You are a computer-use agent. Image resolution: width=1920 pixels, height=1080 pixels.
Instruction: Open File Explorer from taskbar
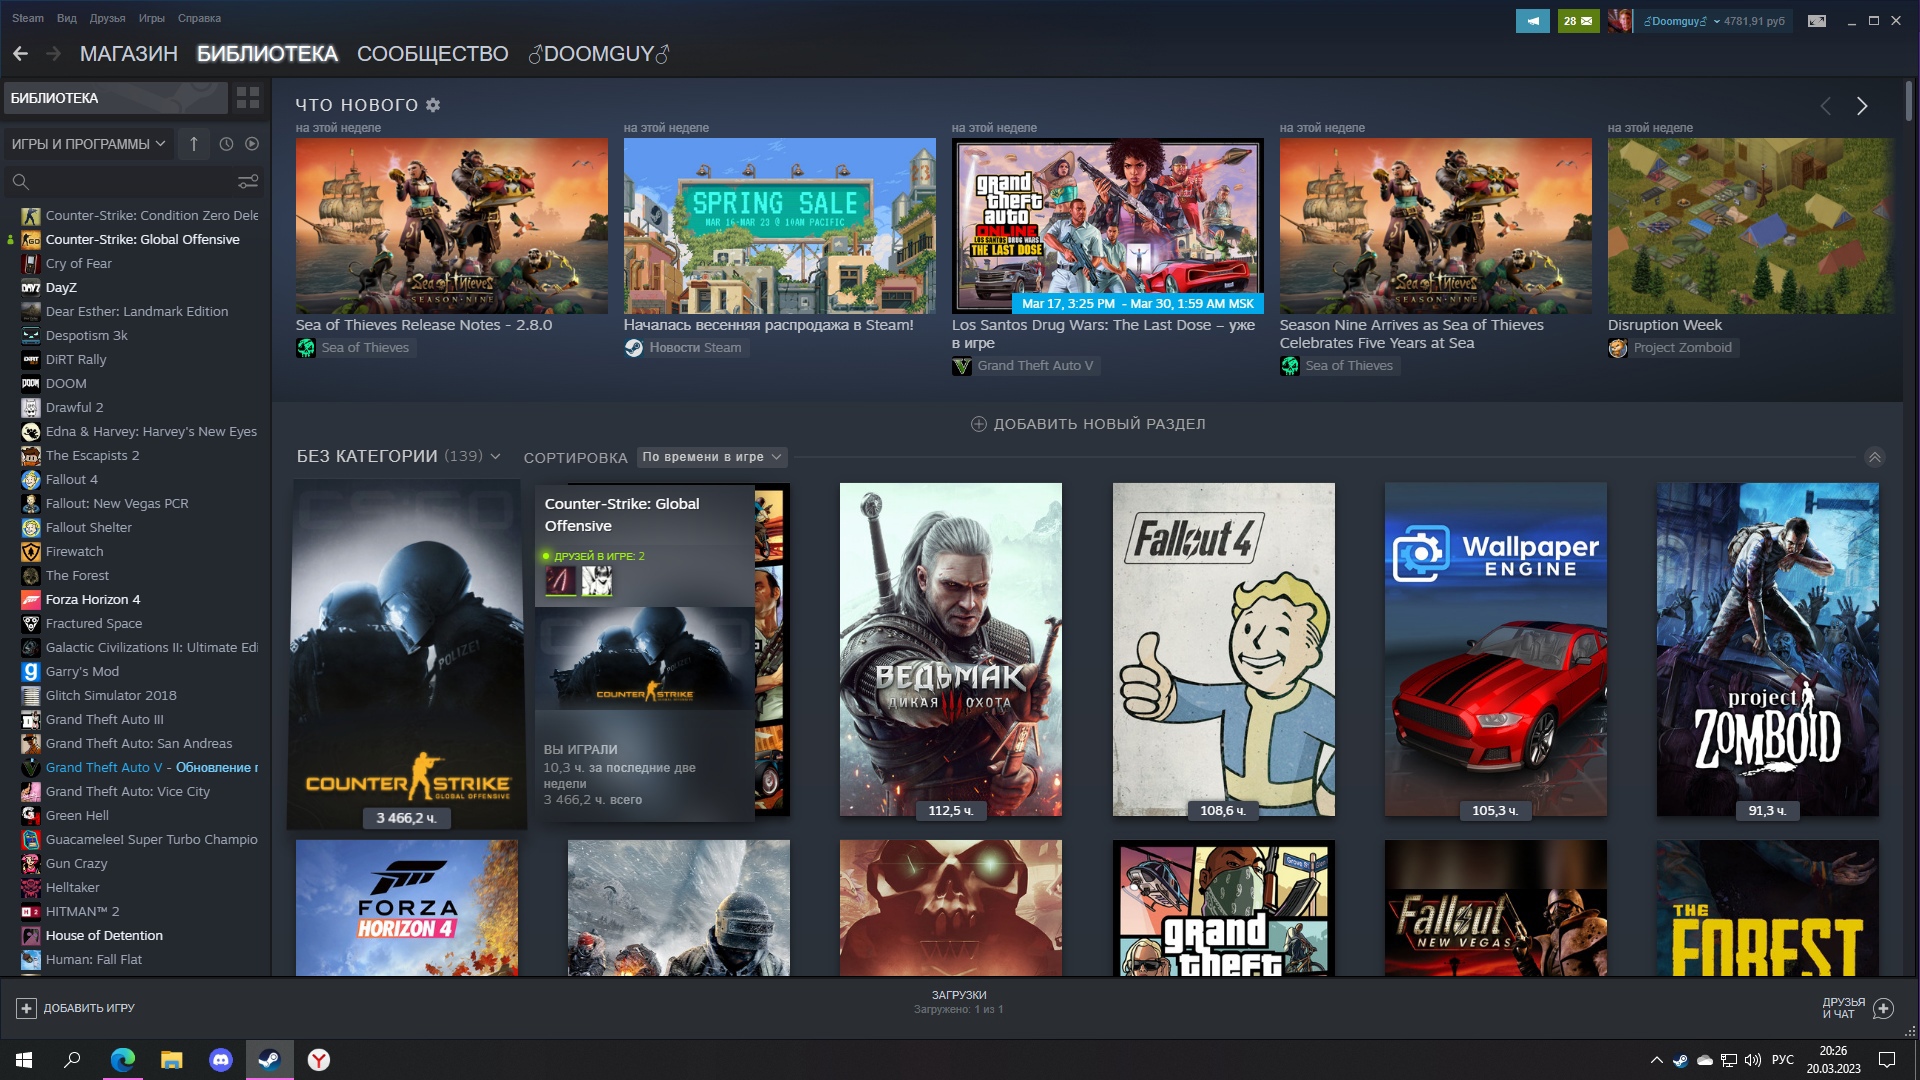click(171, 1060)
